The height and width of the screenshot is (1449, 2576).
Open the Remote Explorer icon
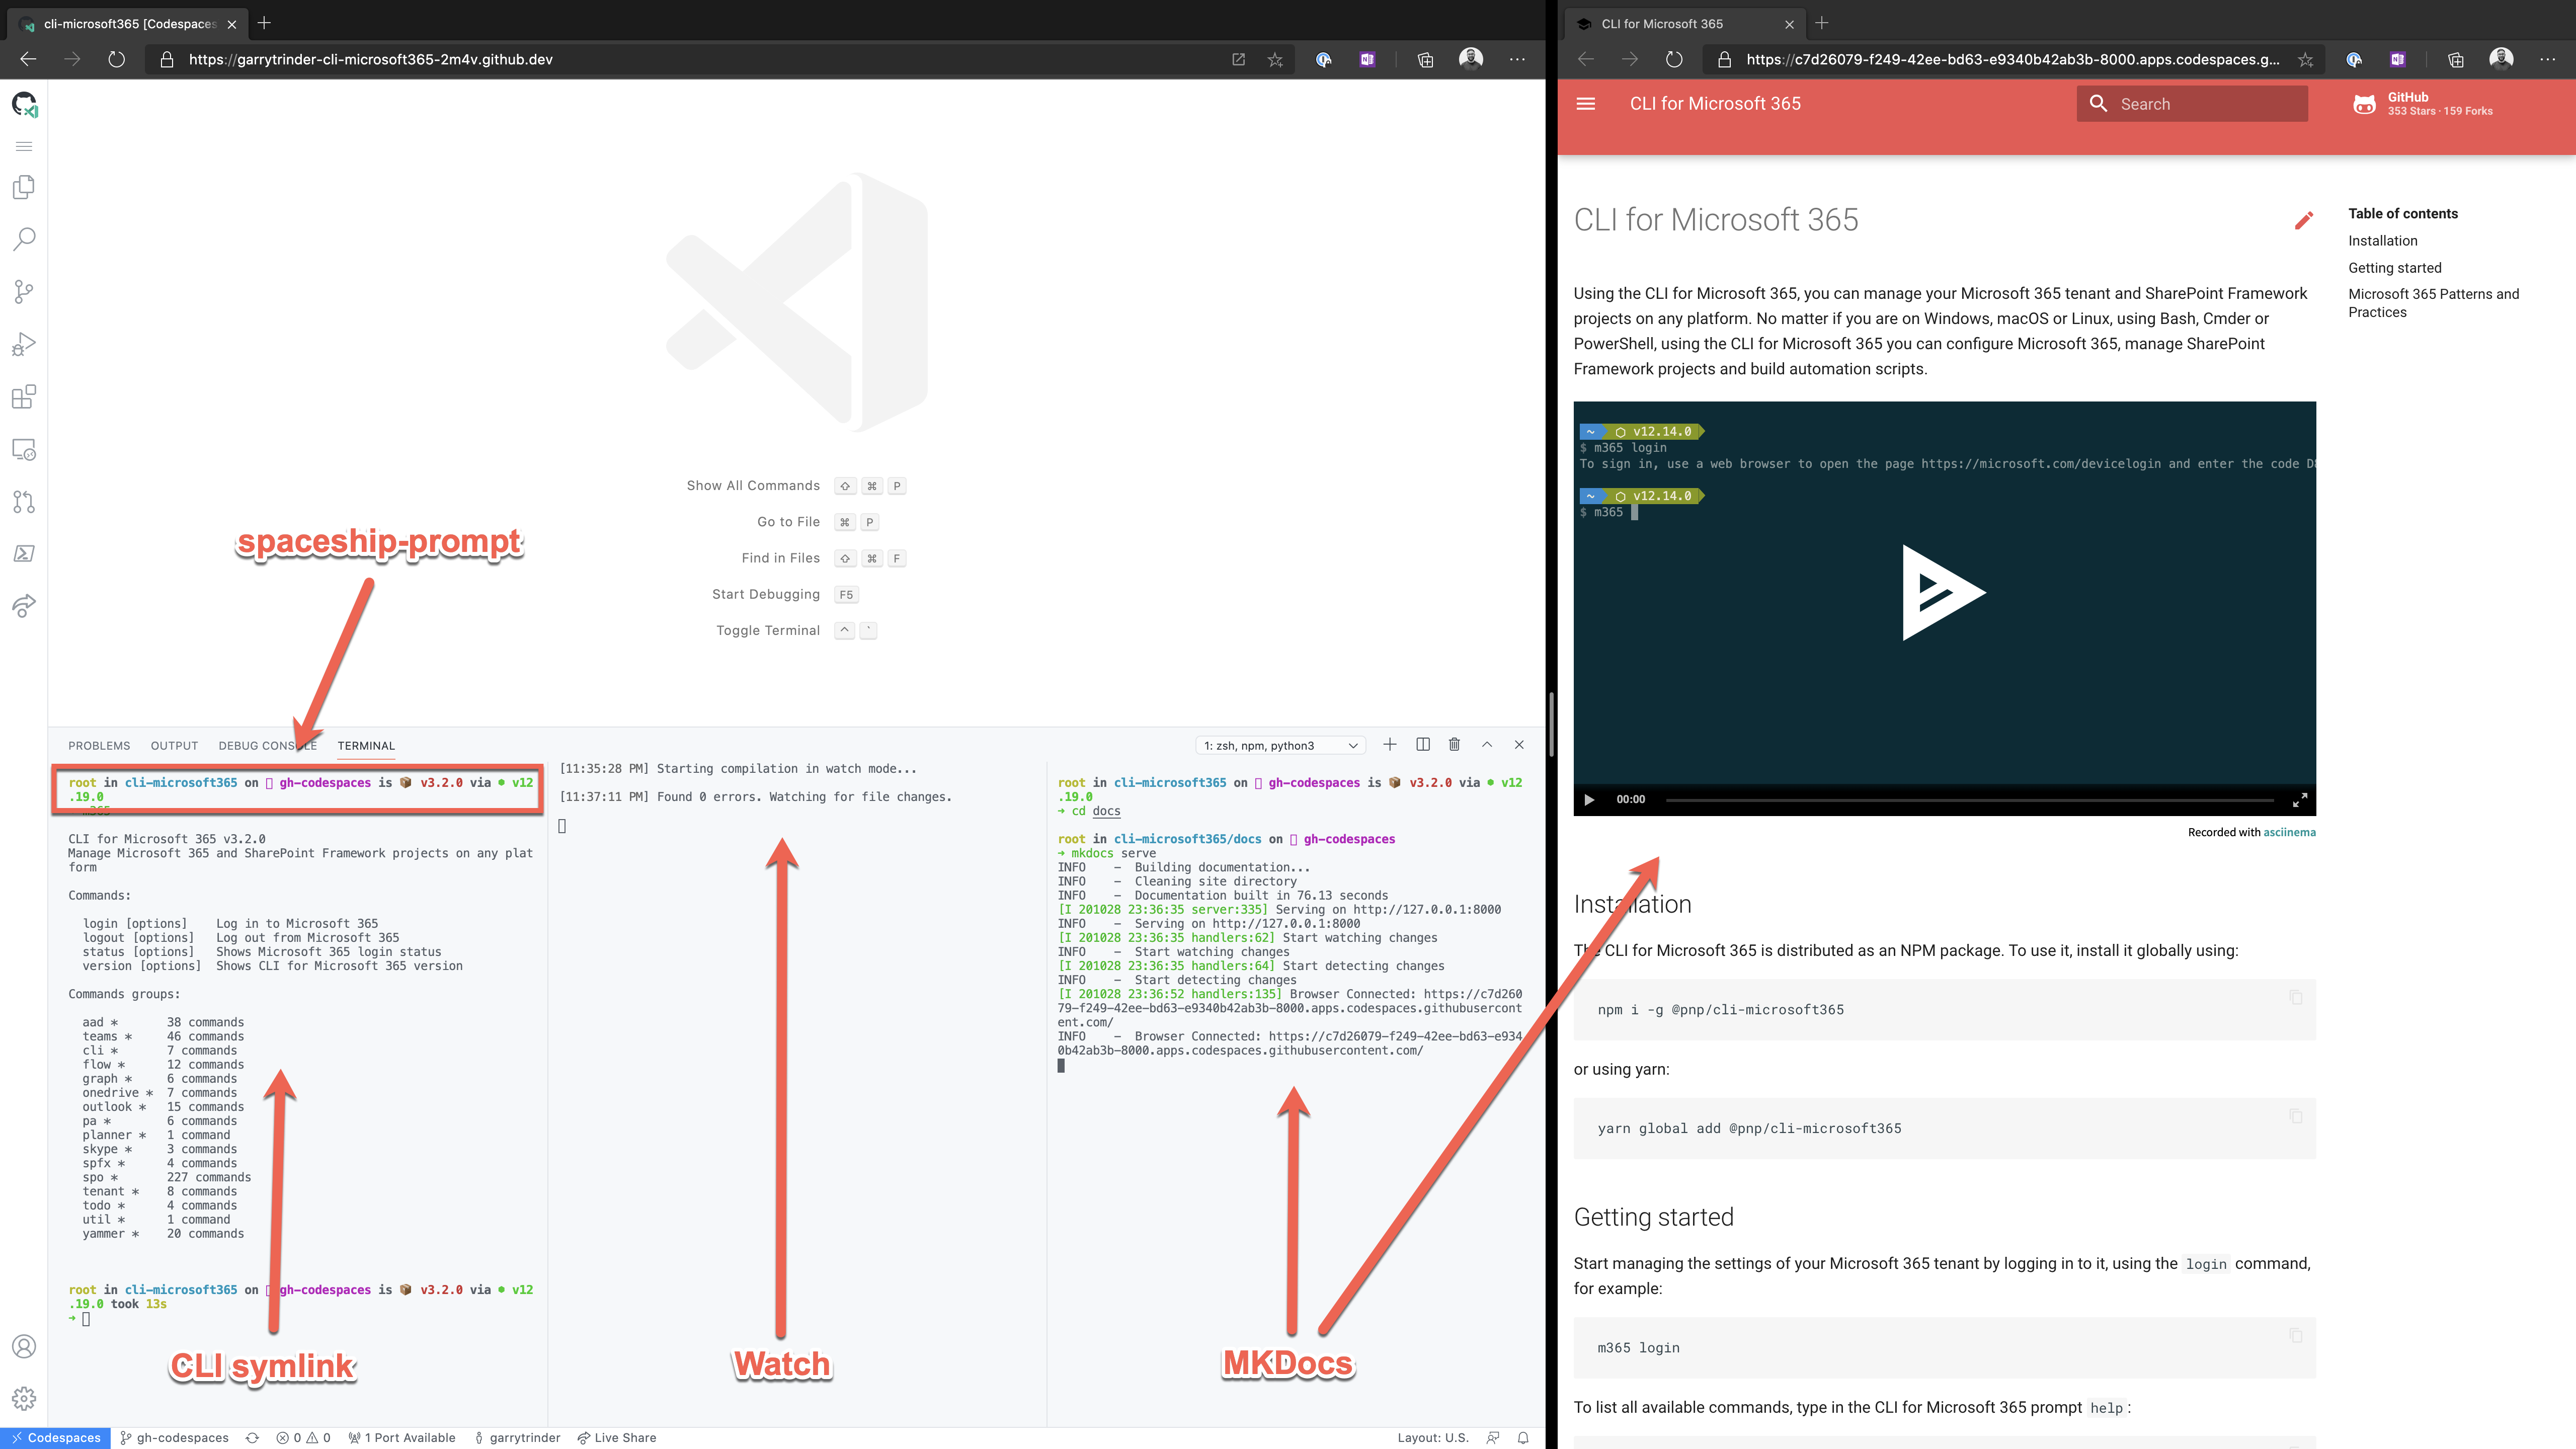[23, 449]
